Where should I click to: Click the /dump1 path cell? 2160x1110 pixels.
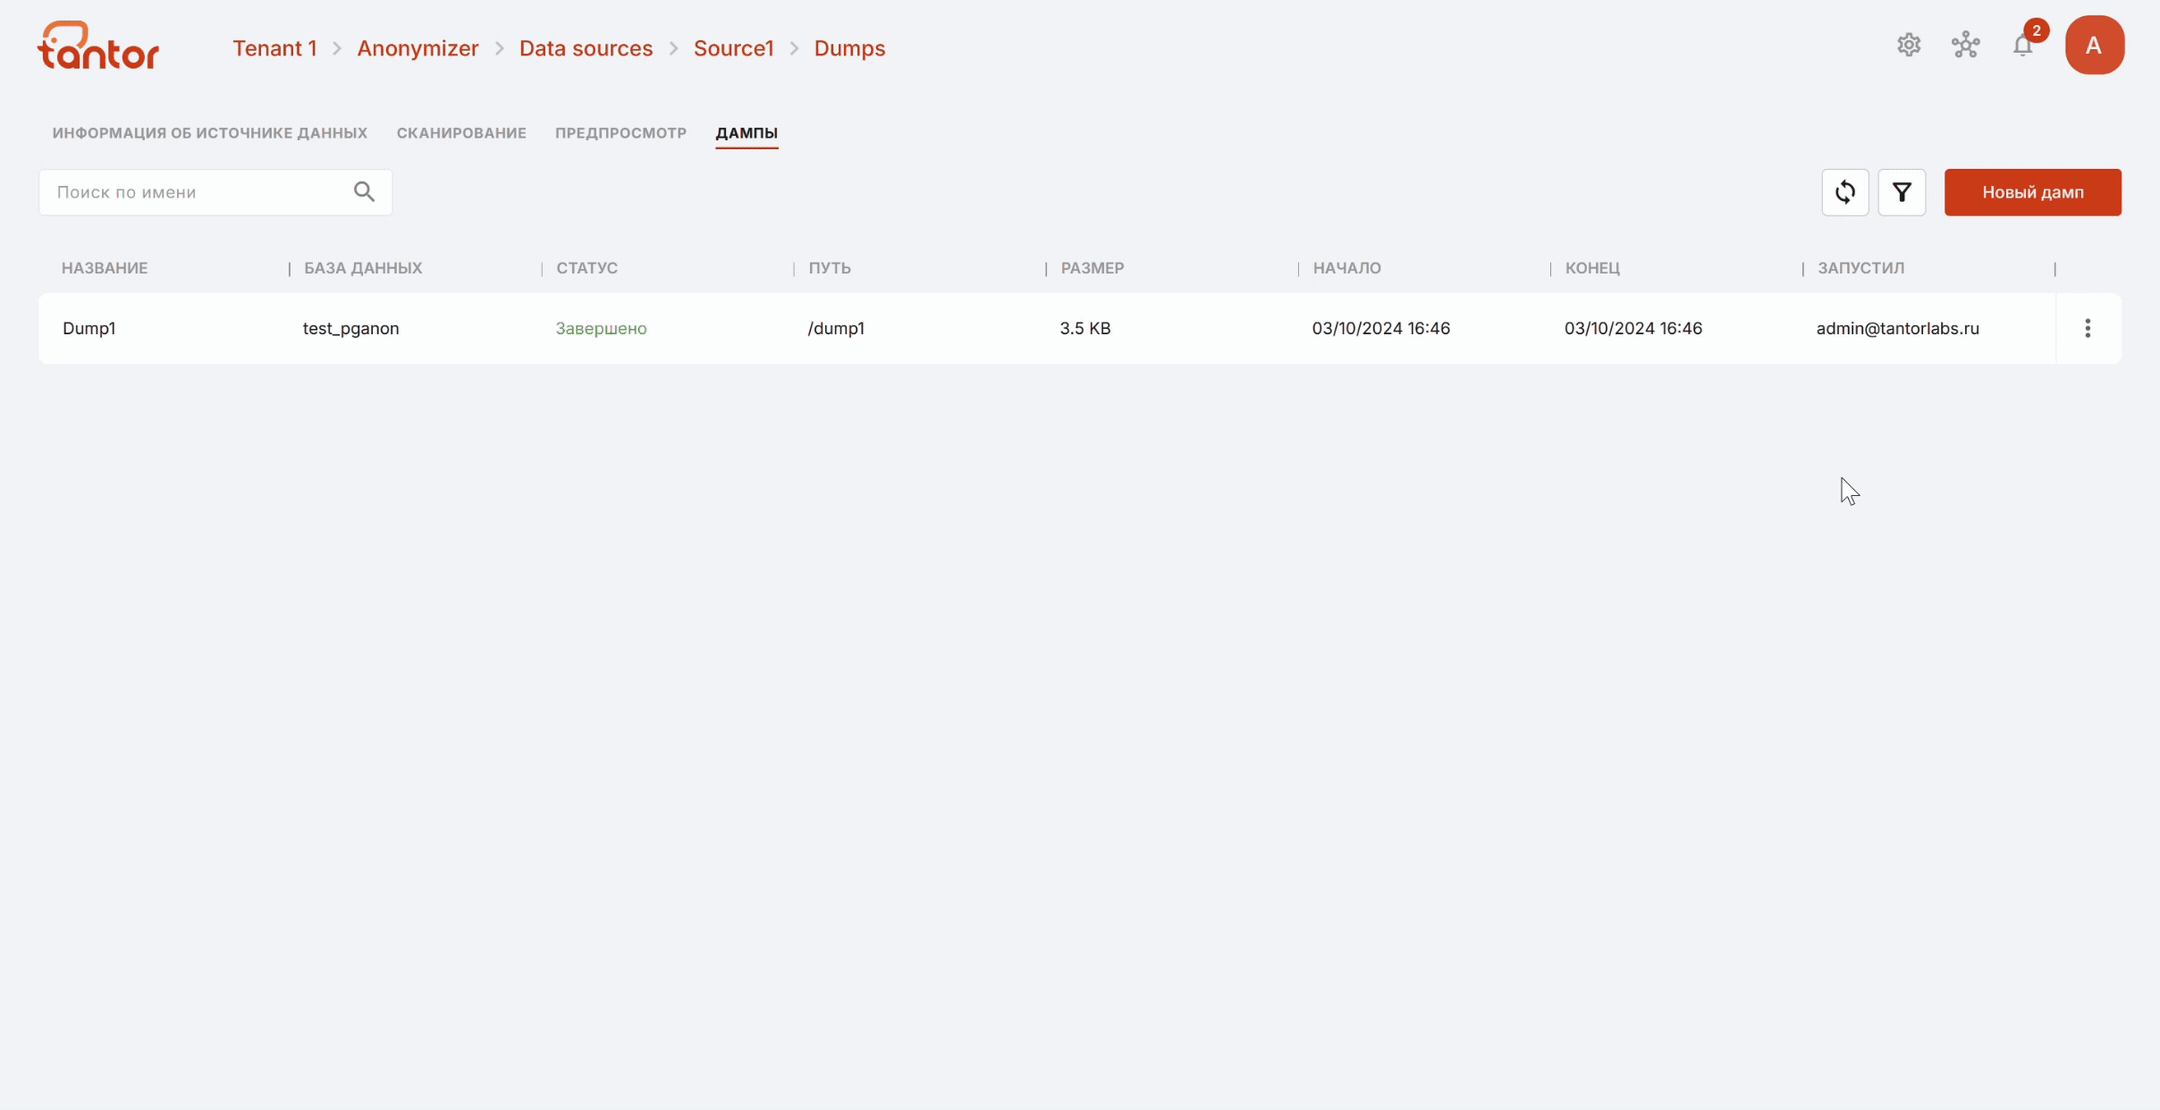836,328
